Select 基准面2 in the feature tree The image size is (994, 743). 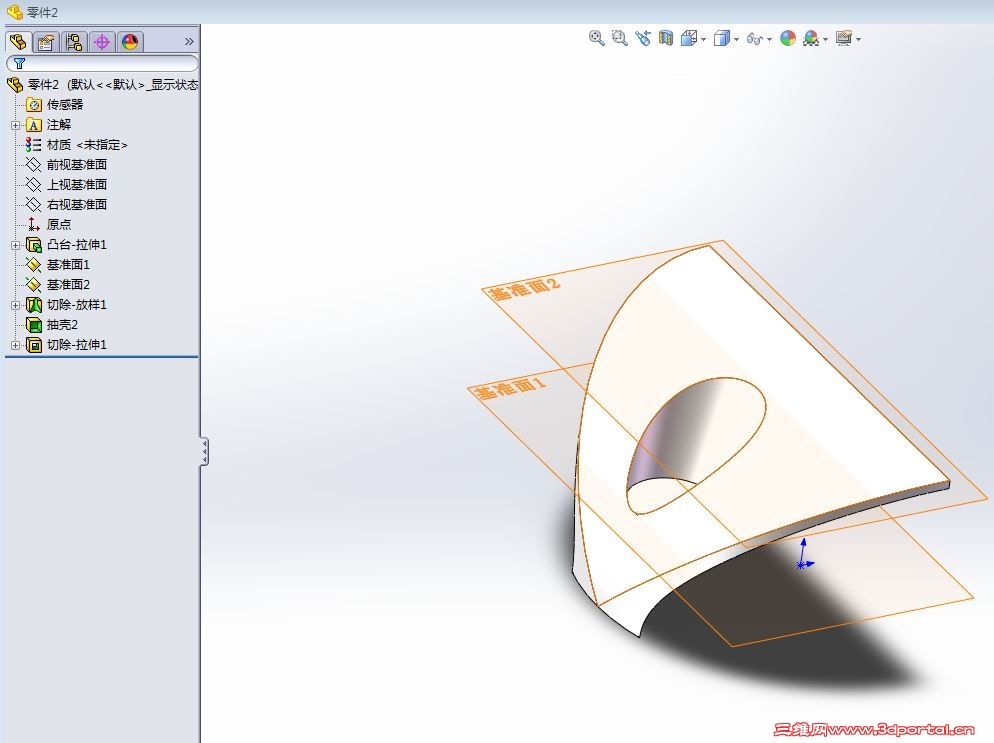58,285
